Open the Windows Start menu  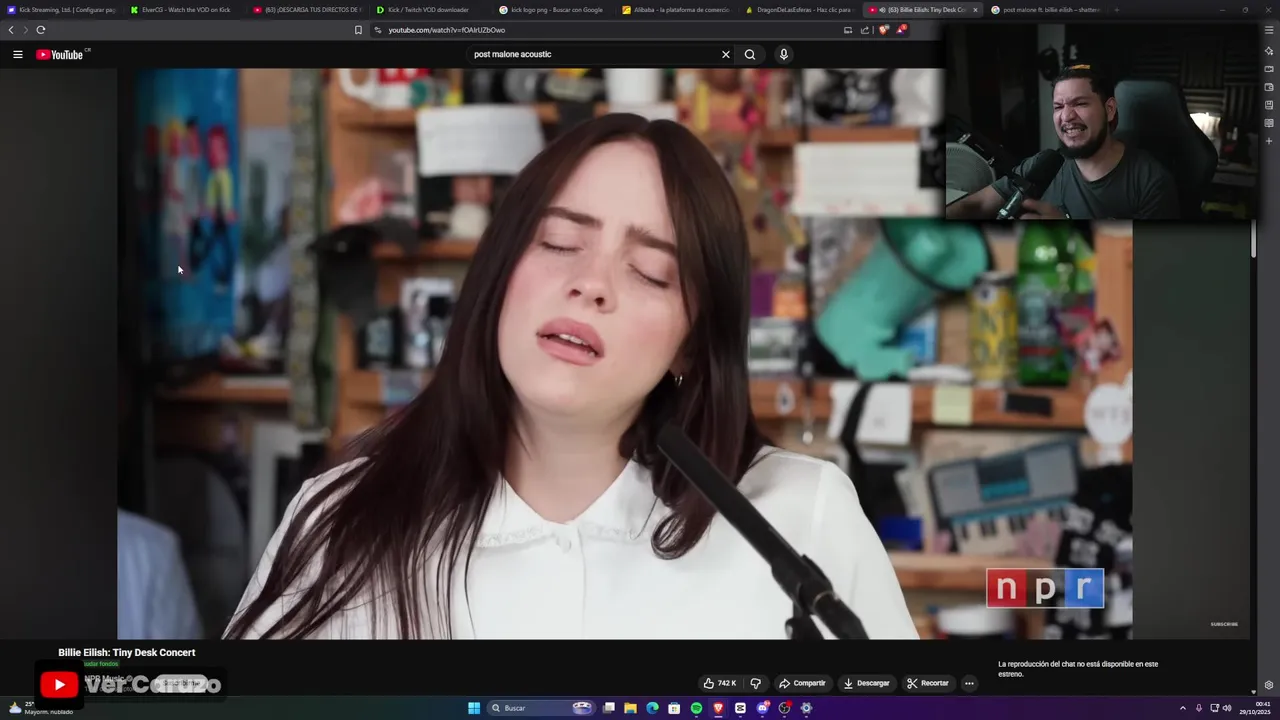click(474, 708)
